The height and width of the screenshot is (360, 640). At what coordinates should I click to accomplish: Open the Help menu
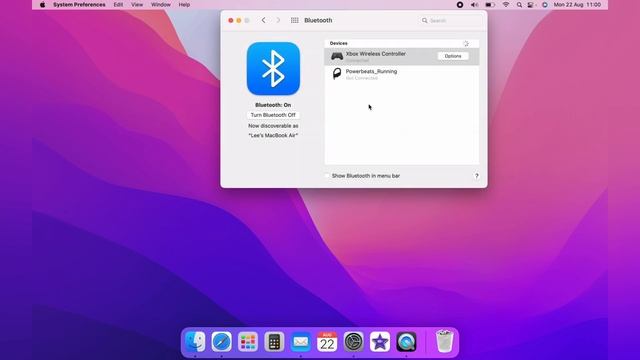coord(184,5)
